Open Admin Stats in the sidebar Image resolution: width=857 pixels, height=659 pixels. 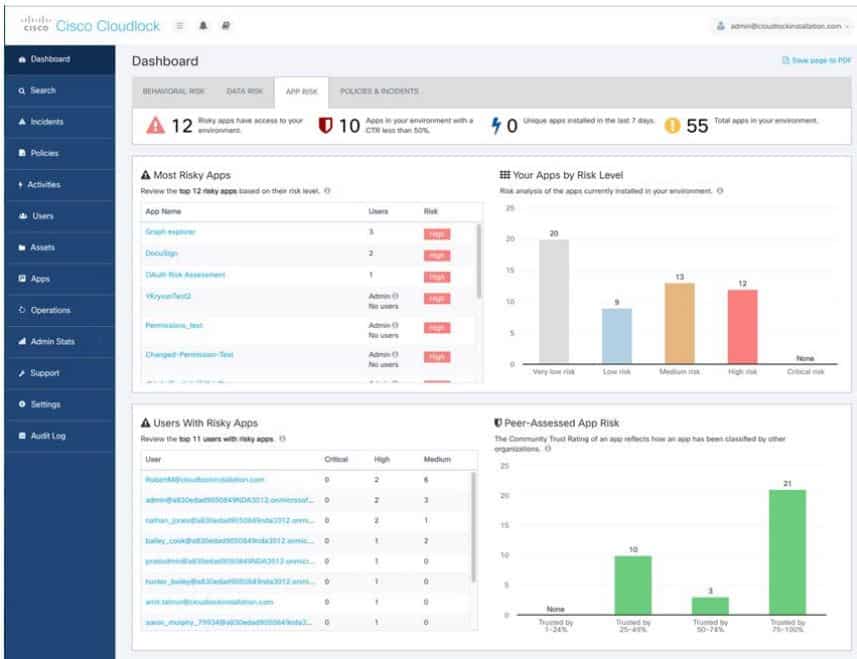click(x=60, y=342)
